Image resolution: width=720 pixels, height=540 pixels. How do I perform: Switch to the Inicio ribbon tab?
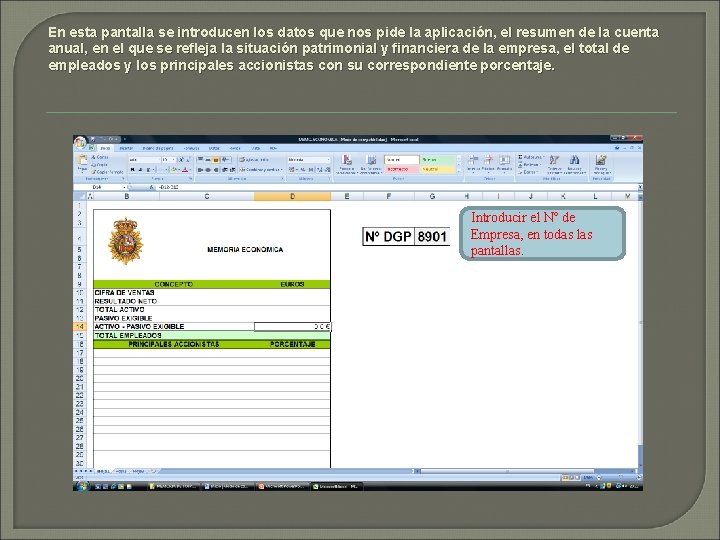tap(105, 148)
